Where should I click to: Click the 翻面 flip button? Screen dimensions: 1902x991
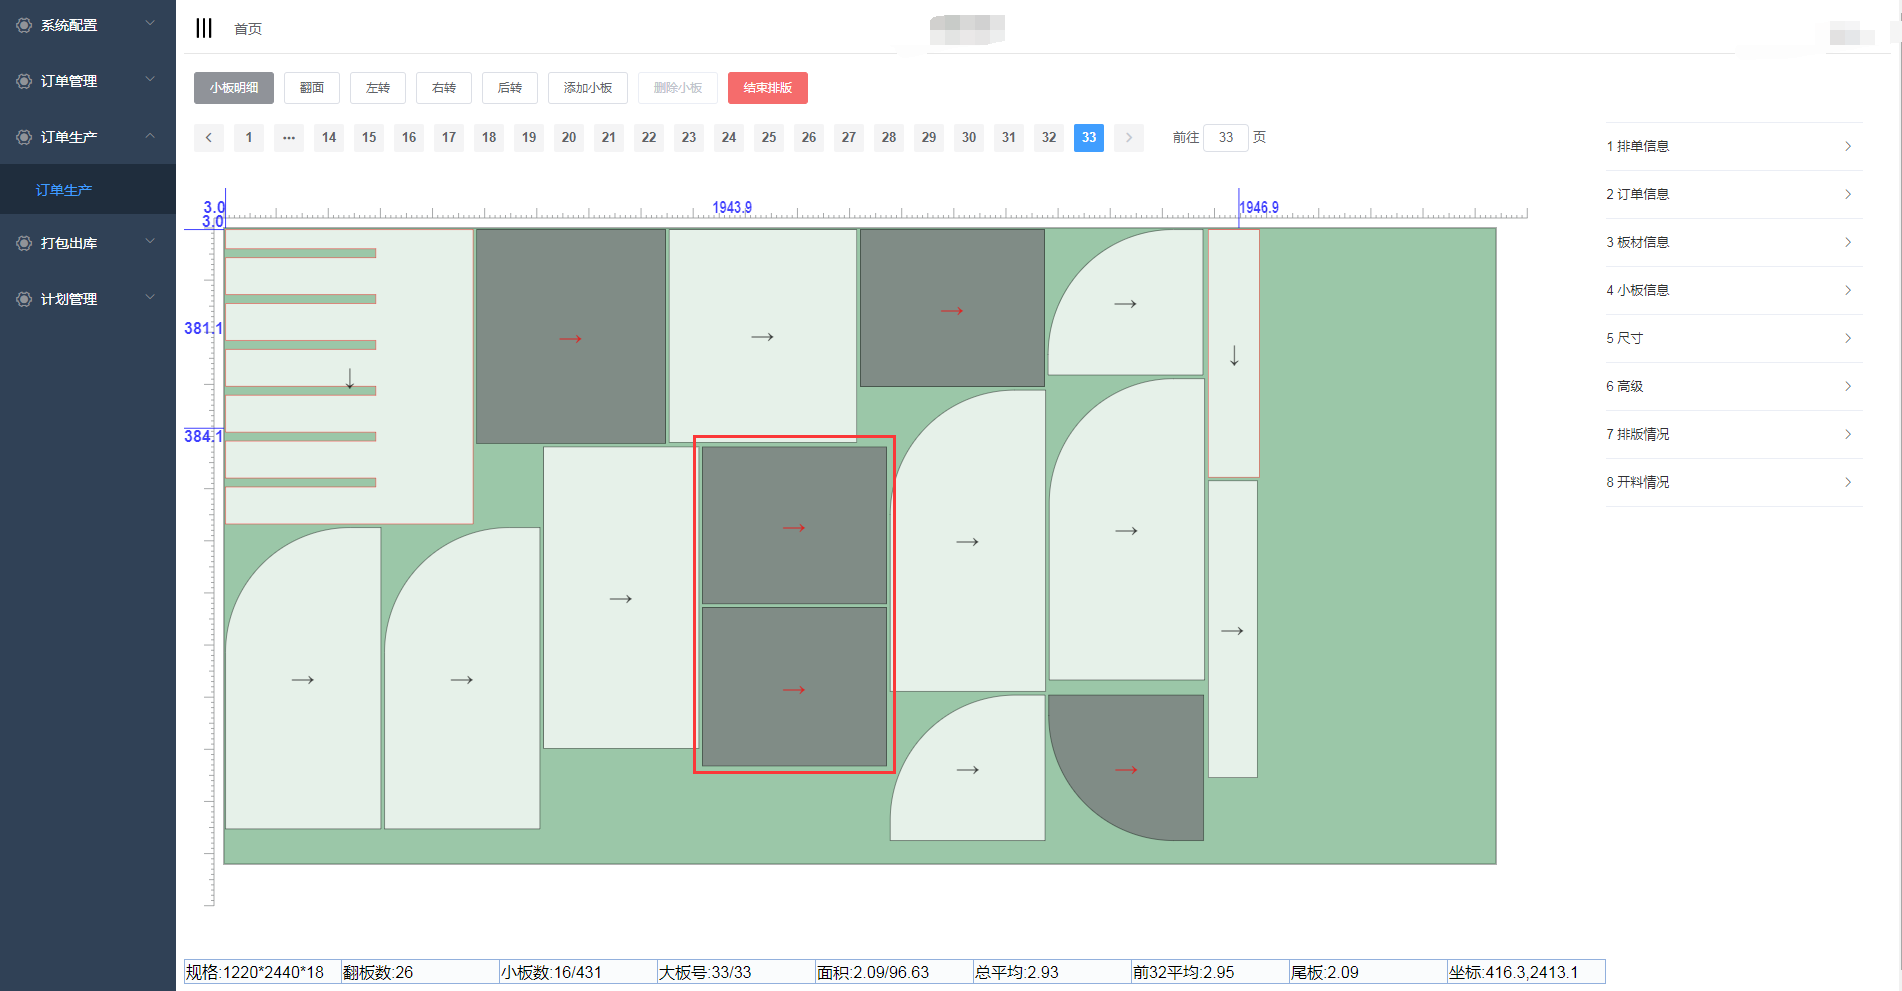[312, 88]
